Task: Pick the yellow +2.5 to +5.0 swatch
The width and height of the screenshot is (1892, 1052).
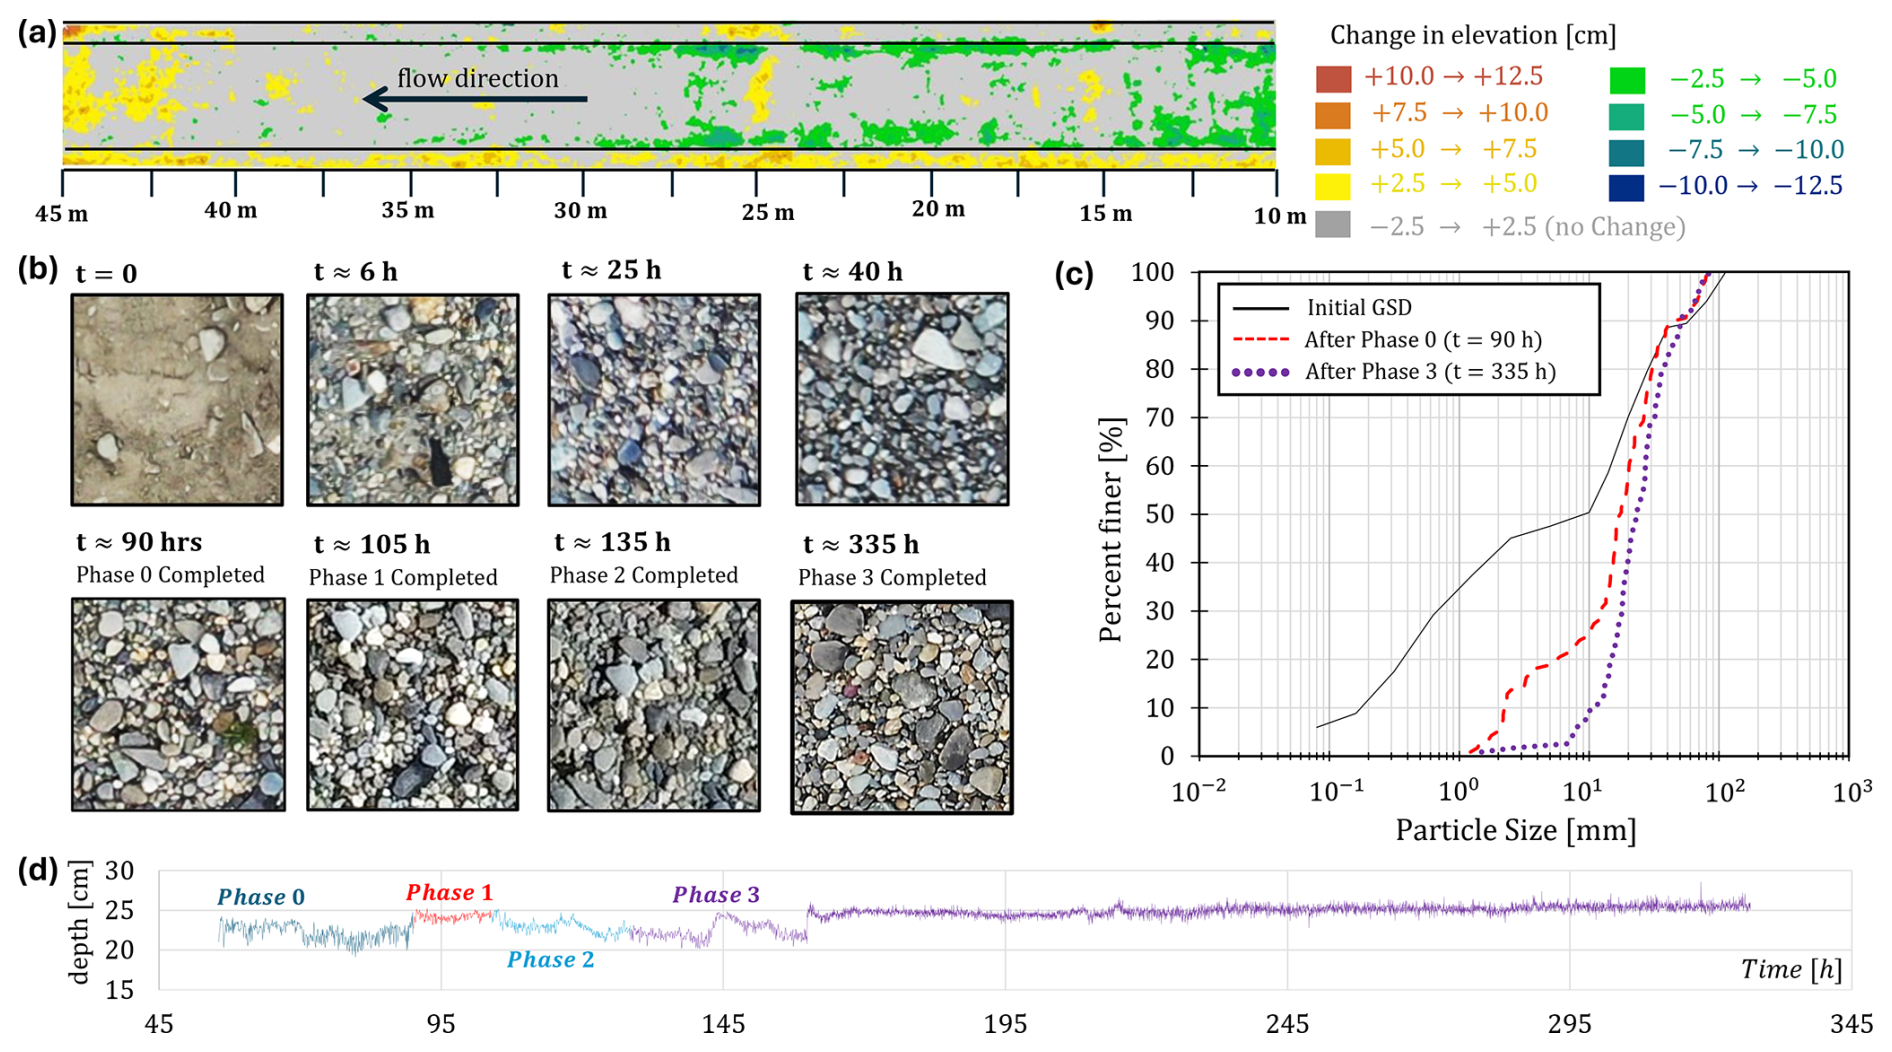Action: (1333, 186)
